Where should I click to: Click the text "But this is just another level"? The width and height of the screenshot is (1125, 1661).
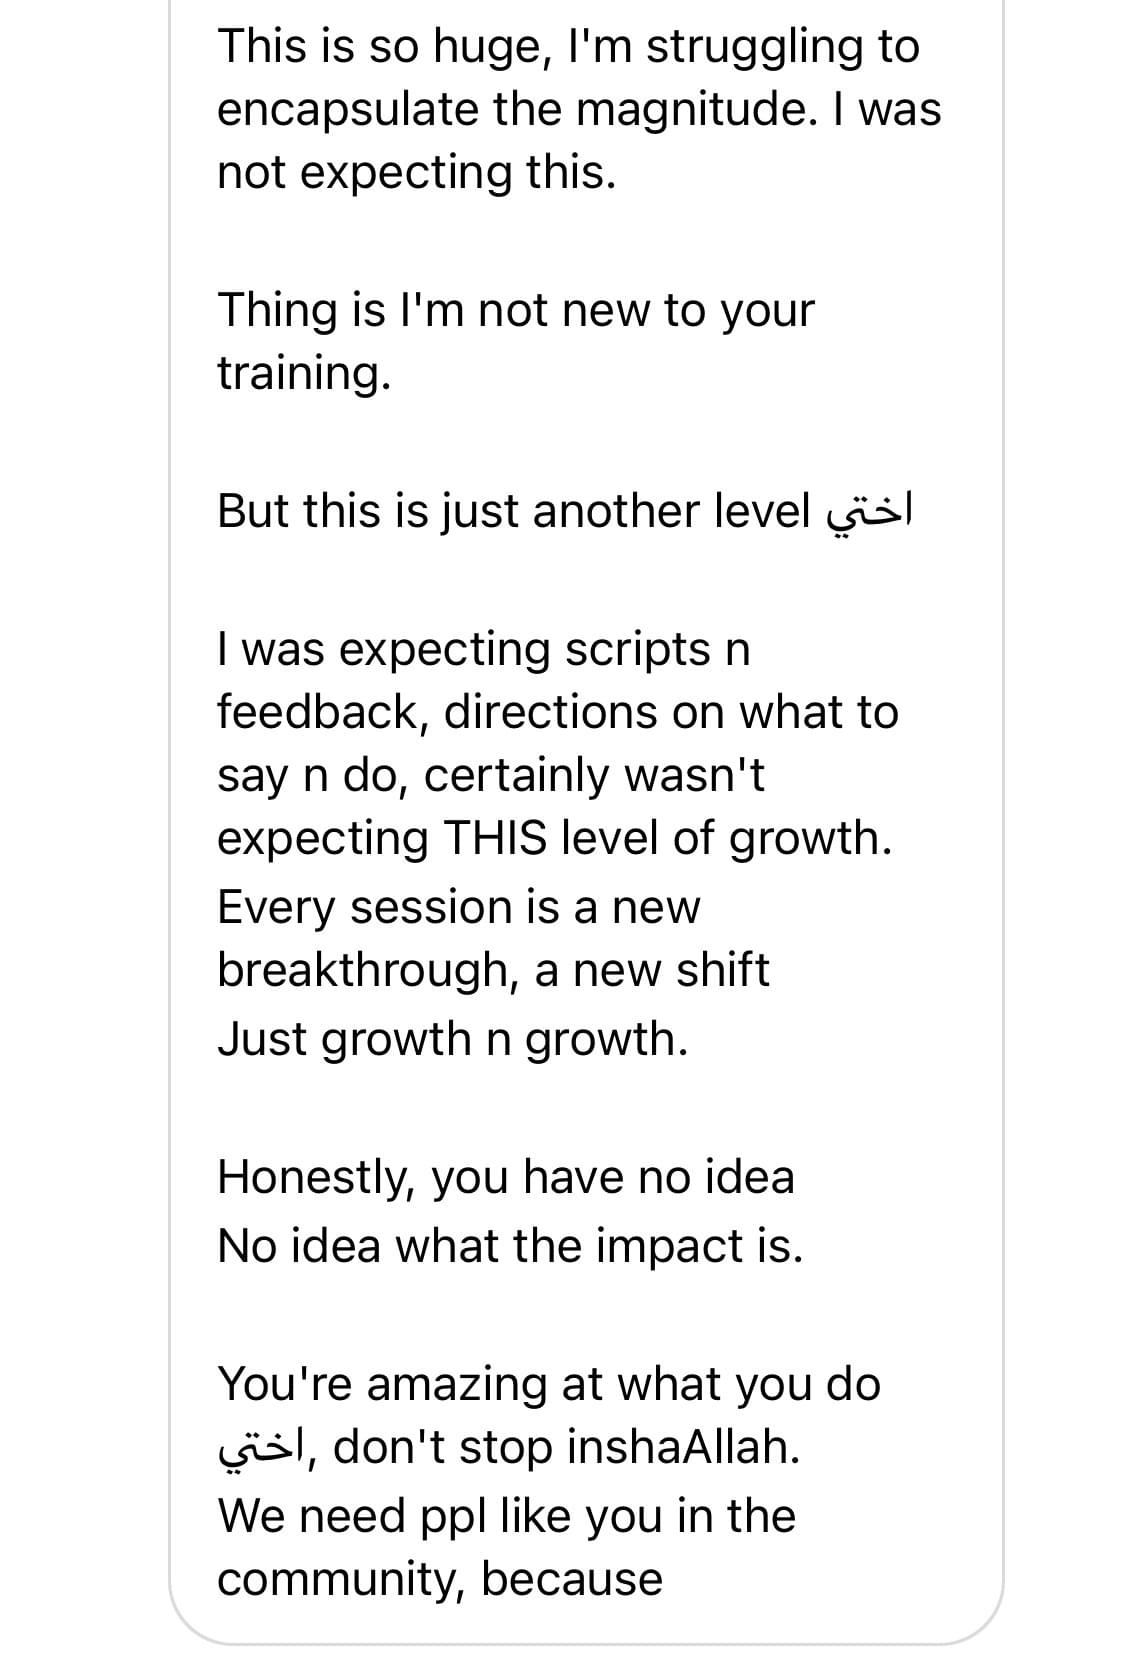coord(513,511)
